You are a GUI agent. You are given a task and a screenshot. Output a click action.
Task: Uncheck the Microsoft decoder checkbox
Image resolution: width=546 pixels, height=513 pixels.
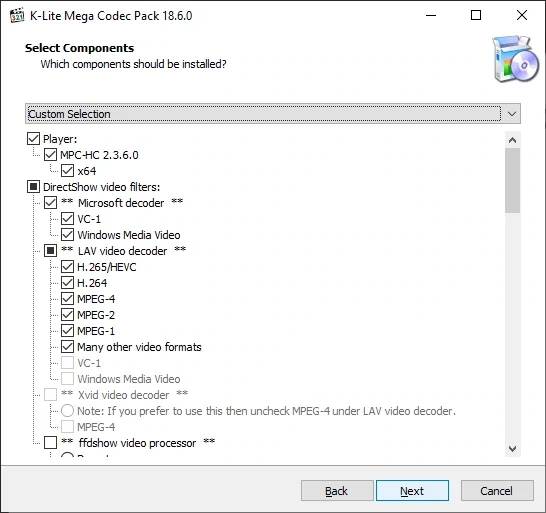[50, 203]
